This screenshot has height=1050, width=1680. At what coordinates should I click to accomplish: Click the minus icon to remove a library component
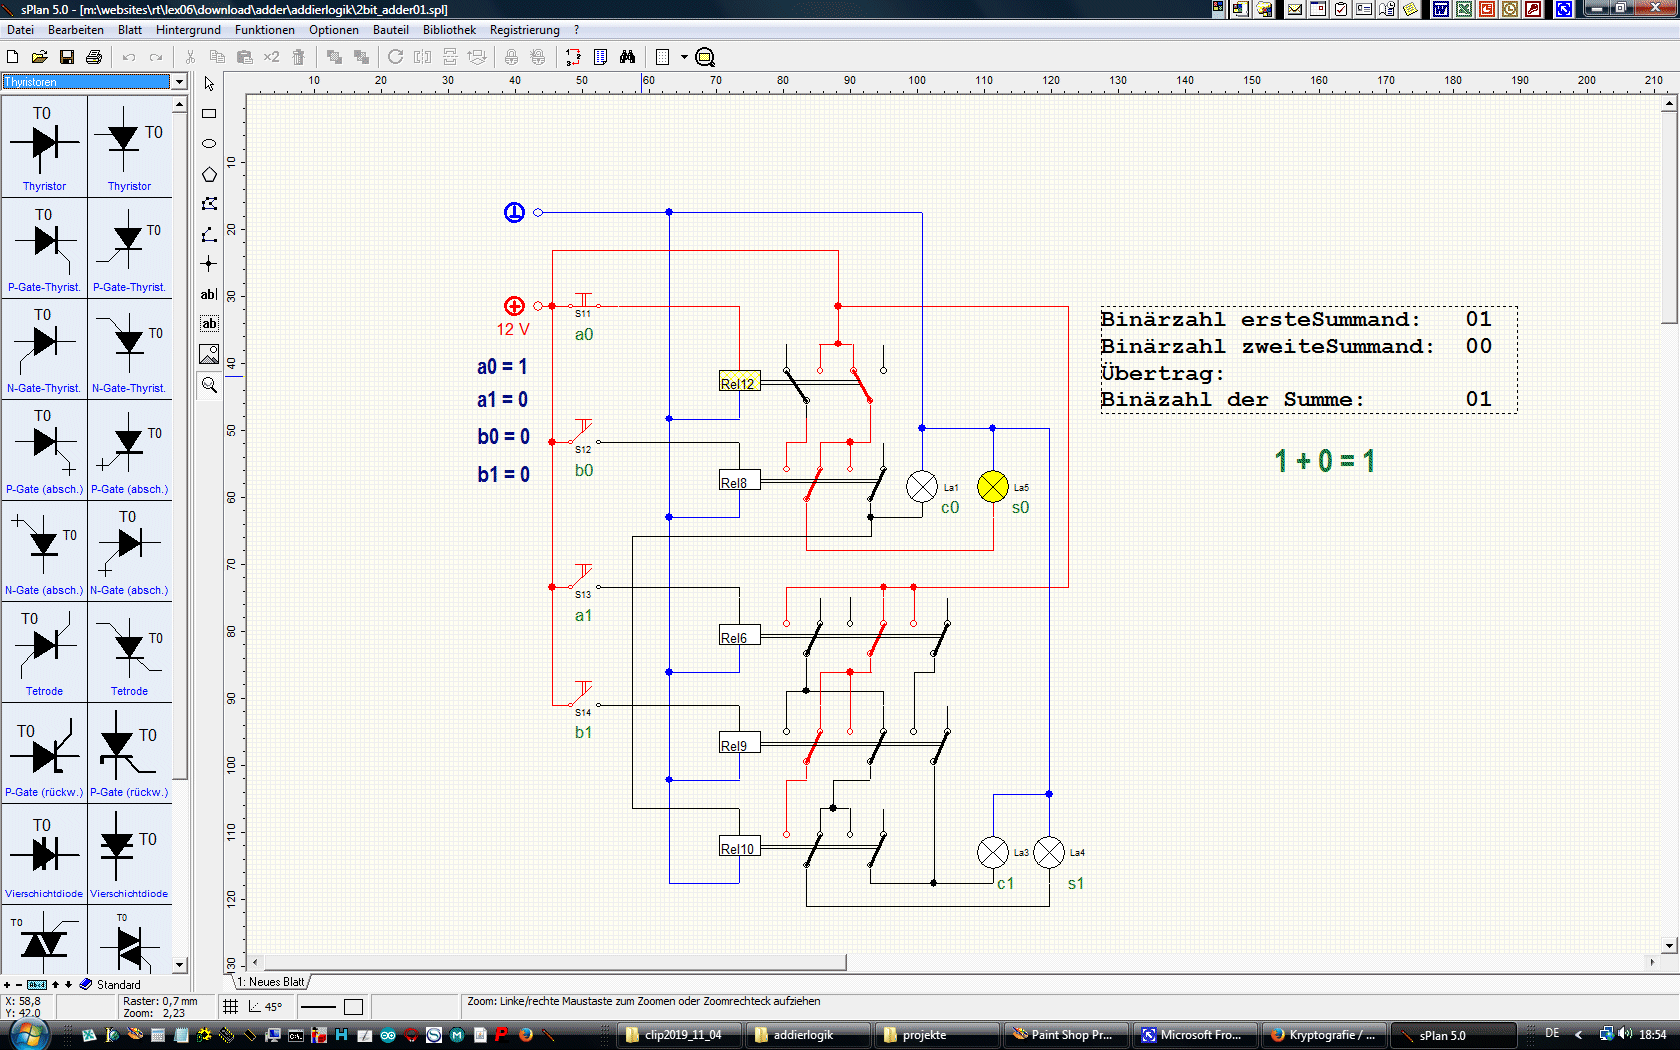19,985
